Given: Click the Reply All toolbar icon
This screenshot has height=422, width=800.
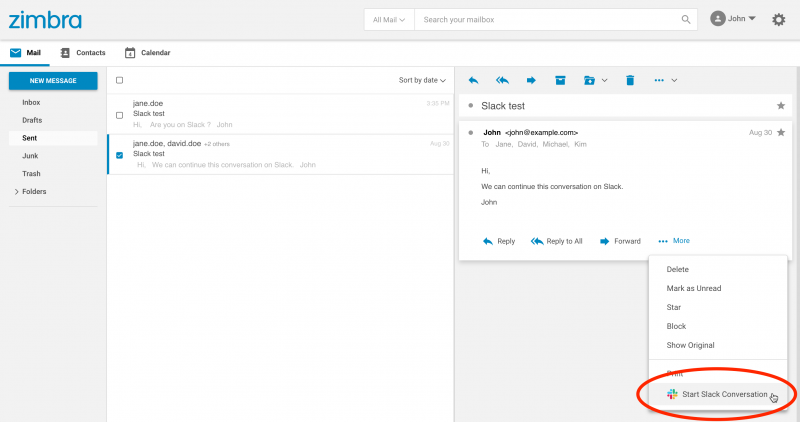Looking at the screenshot, I should (503, 80).
